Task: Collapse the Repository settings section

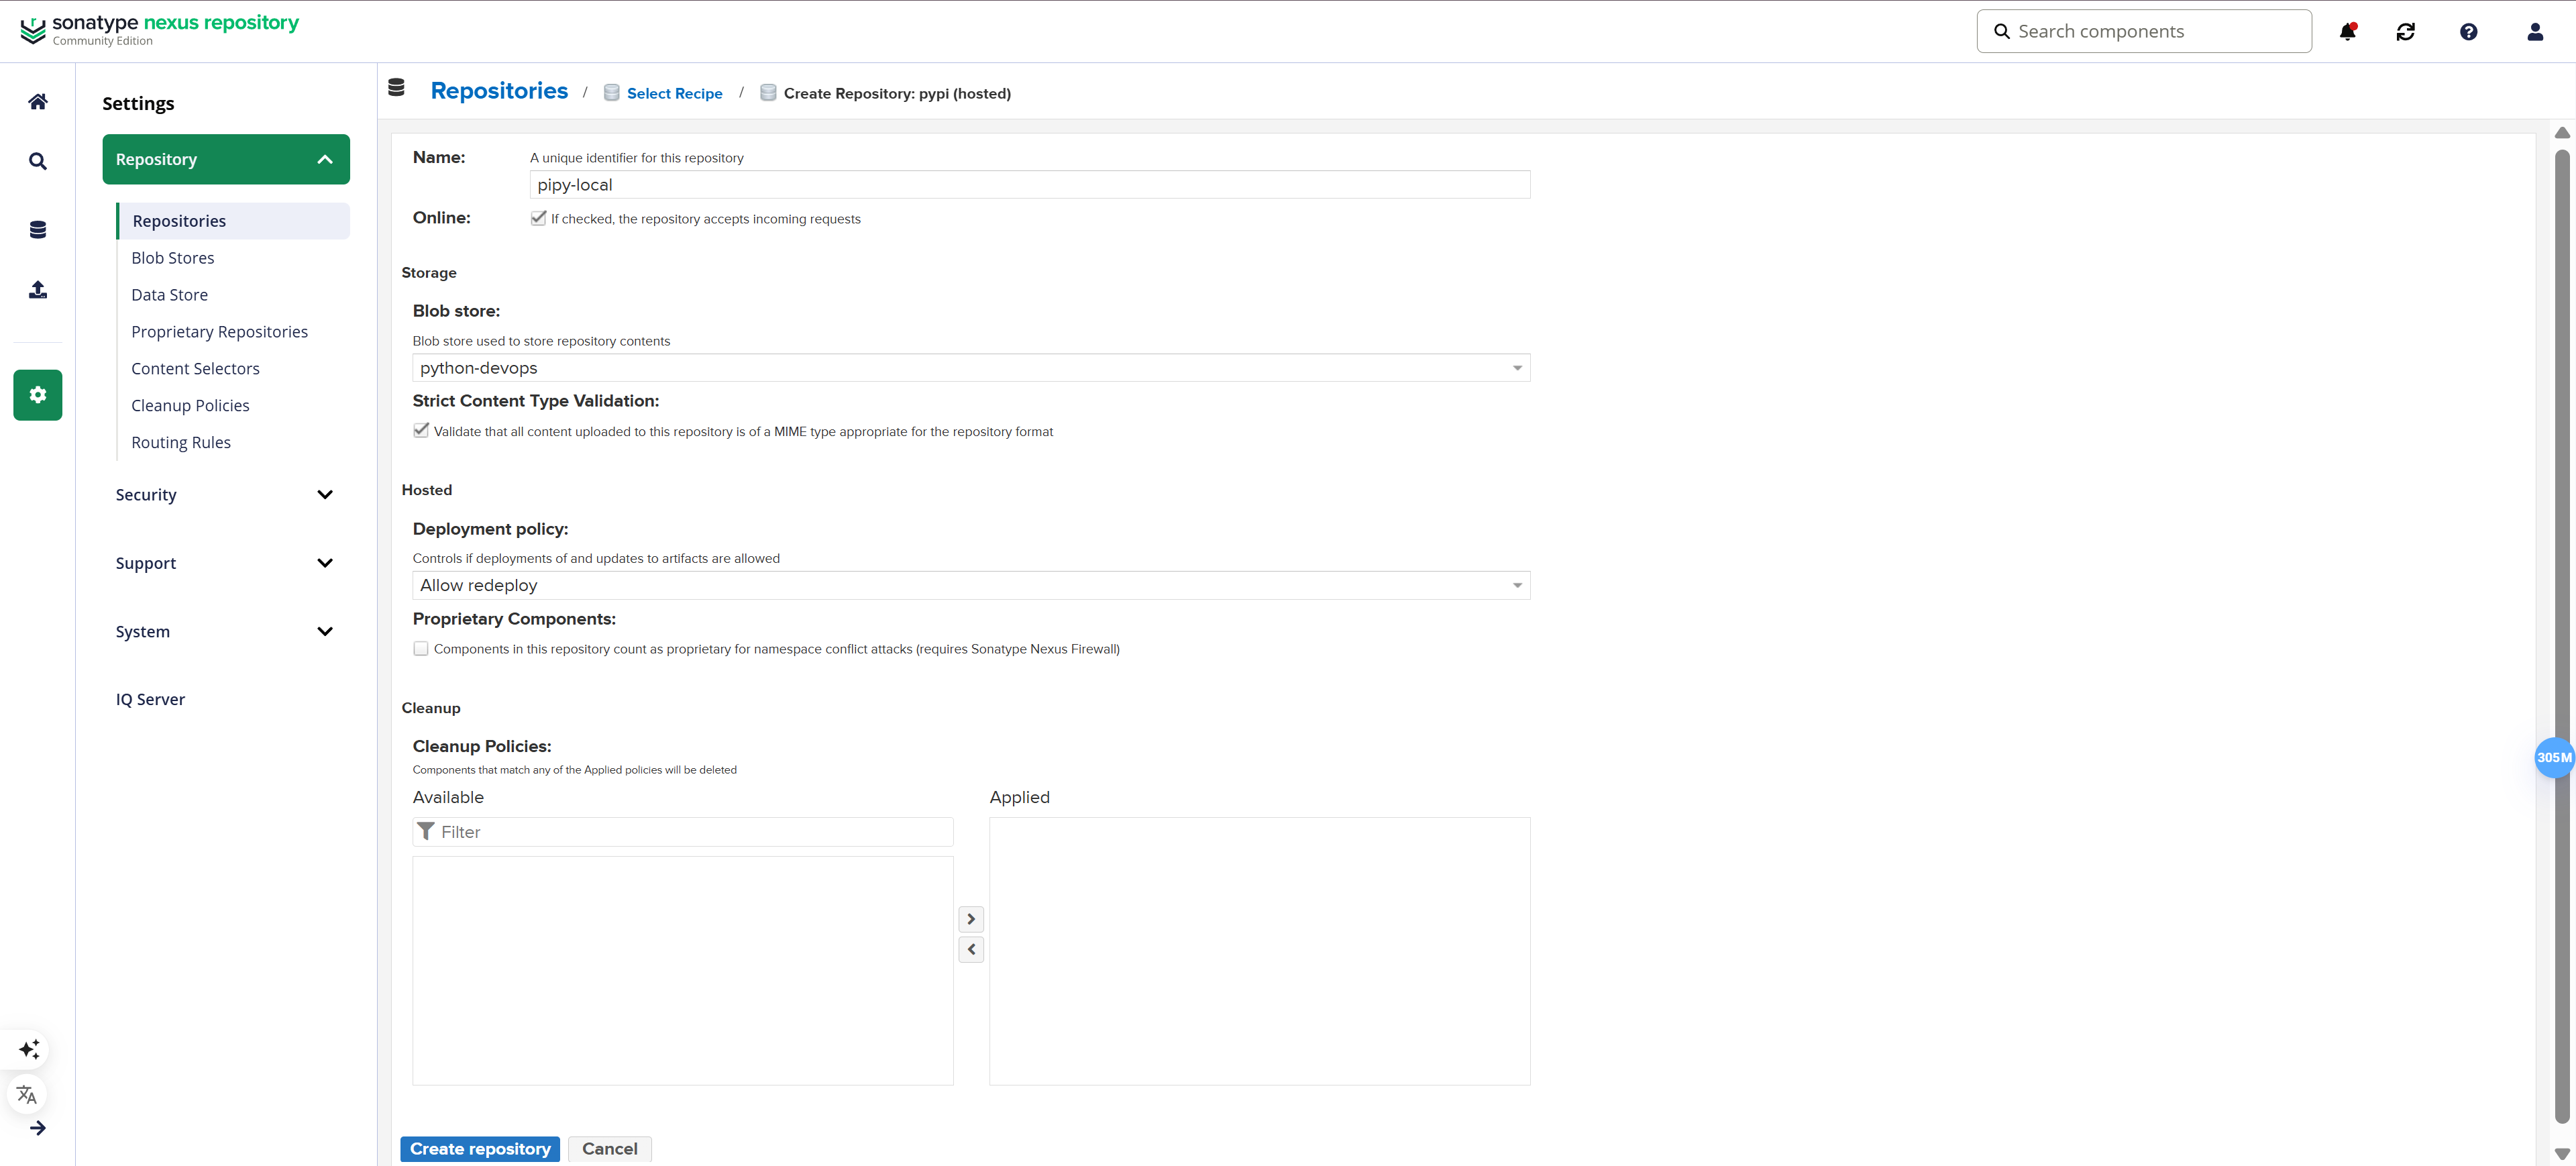Action: click(x=226, y=159)
